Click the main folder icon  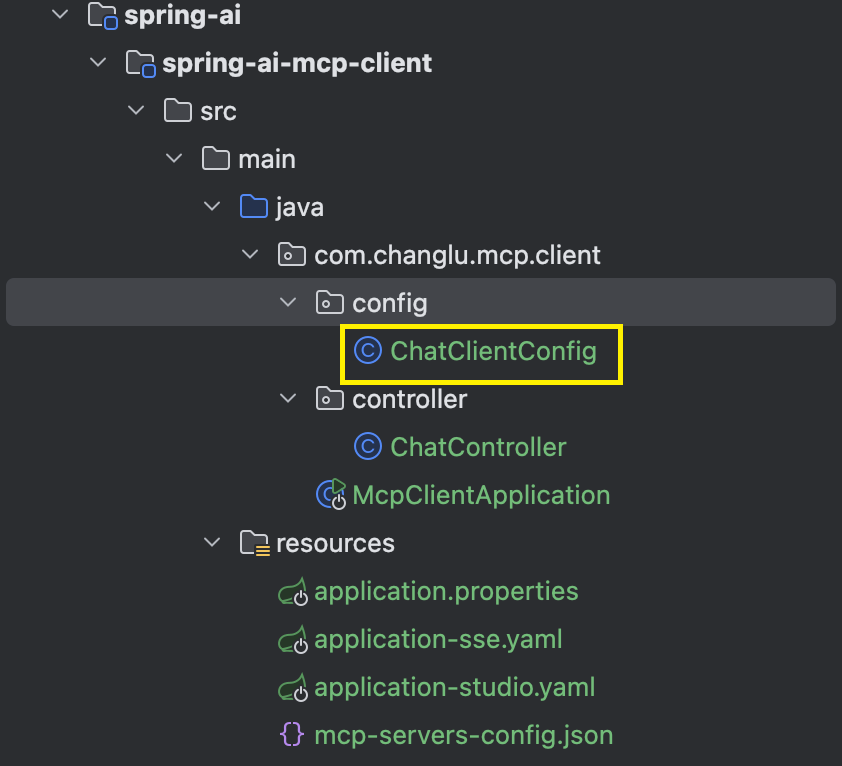click(x=216, y=158)
